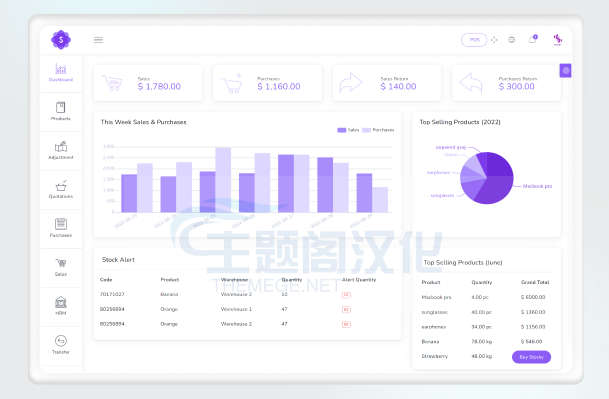This screenshot has height=399, width=609.
Task: Open the HRM sidebar section
Action: (x=61, y=306)
